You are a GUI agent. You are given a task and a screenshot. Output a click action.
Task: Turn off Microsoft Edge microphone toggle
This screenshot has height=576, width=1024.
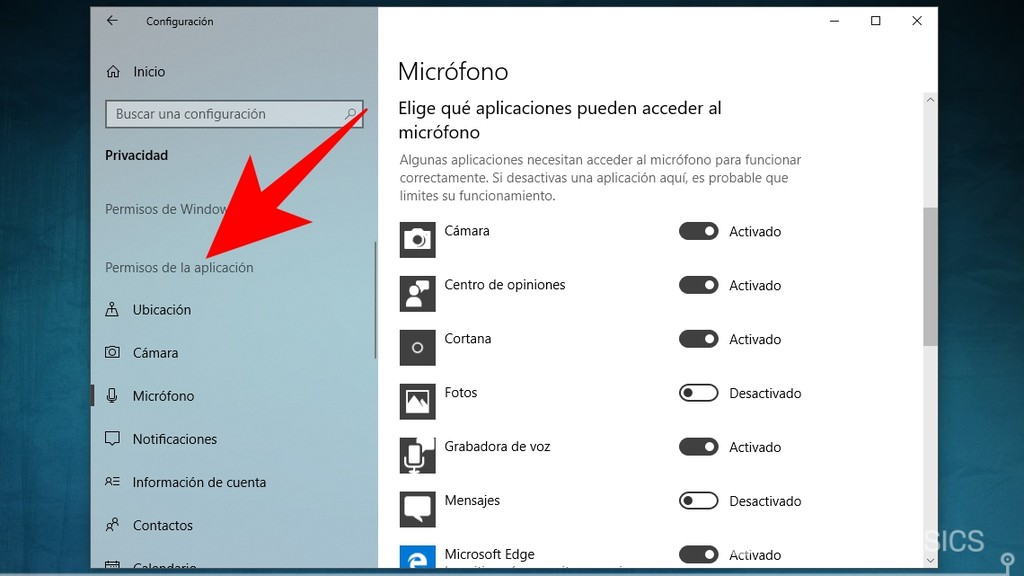pyautogui.click(x=698, y=554)
